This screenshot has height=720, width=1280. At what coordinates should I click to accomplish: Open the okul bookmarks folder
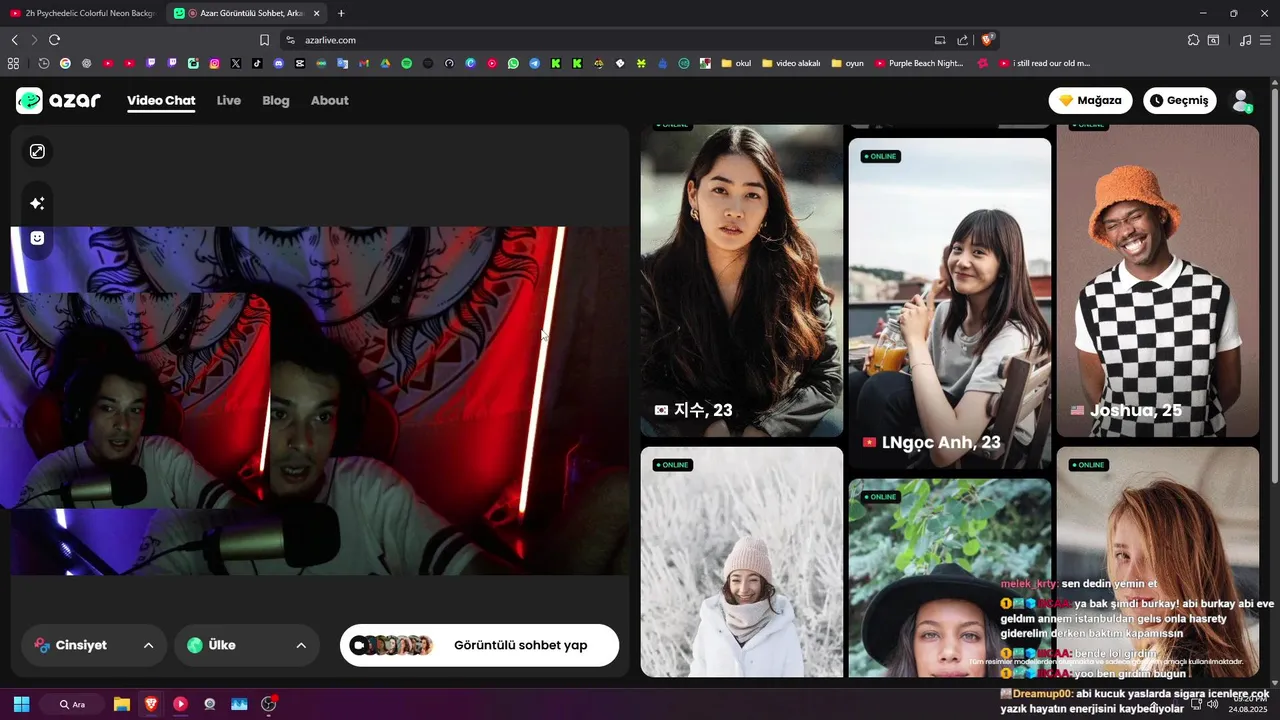[736, 63]
